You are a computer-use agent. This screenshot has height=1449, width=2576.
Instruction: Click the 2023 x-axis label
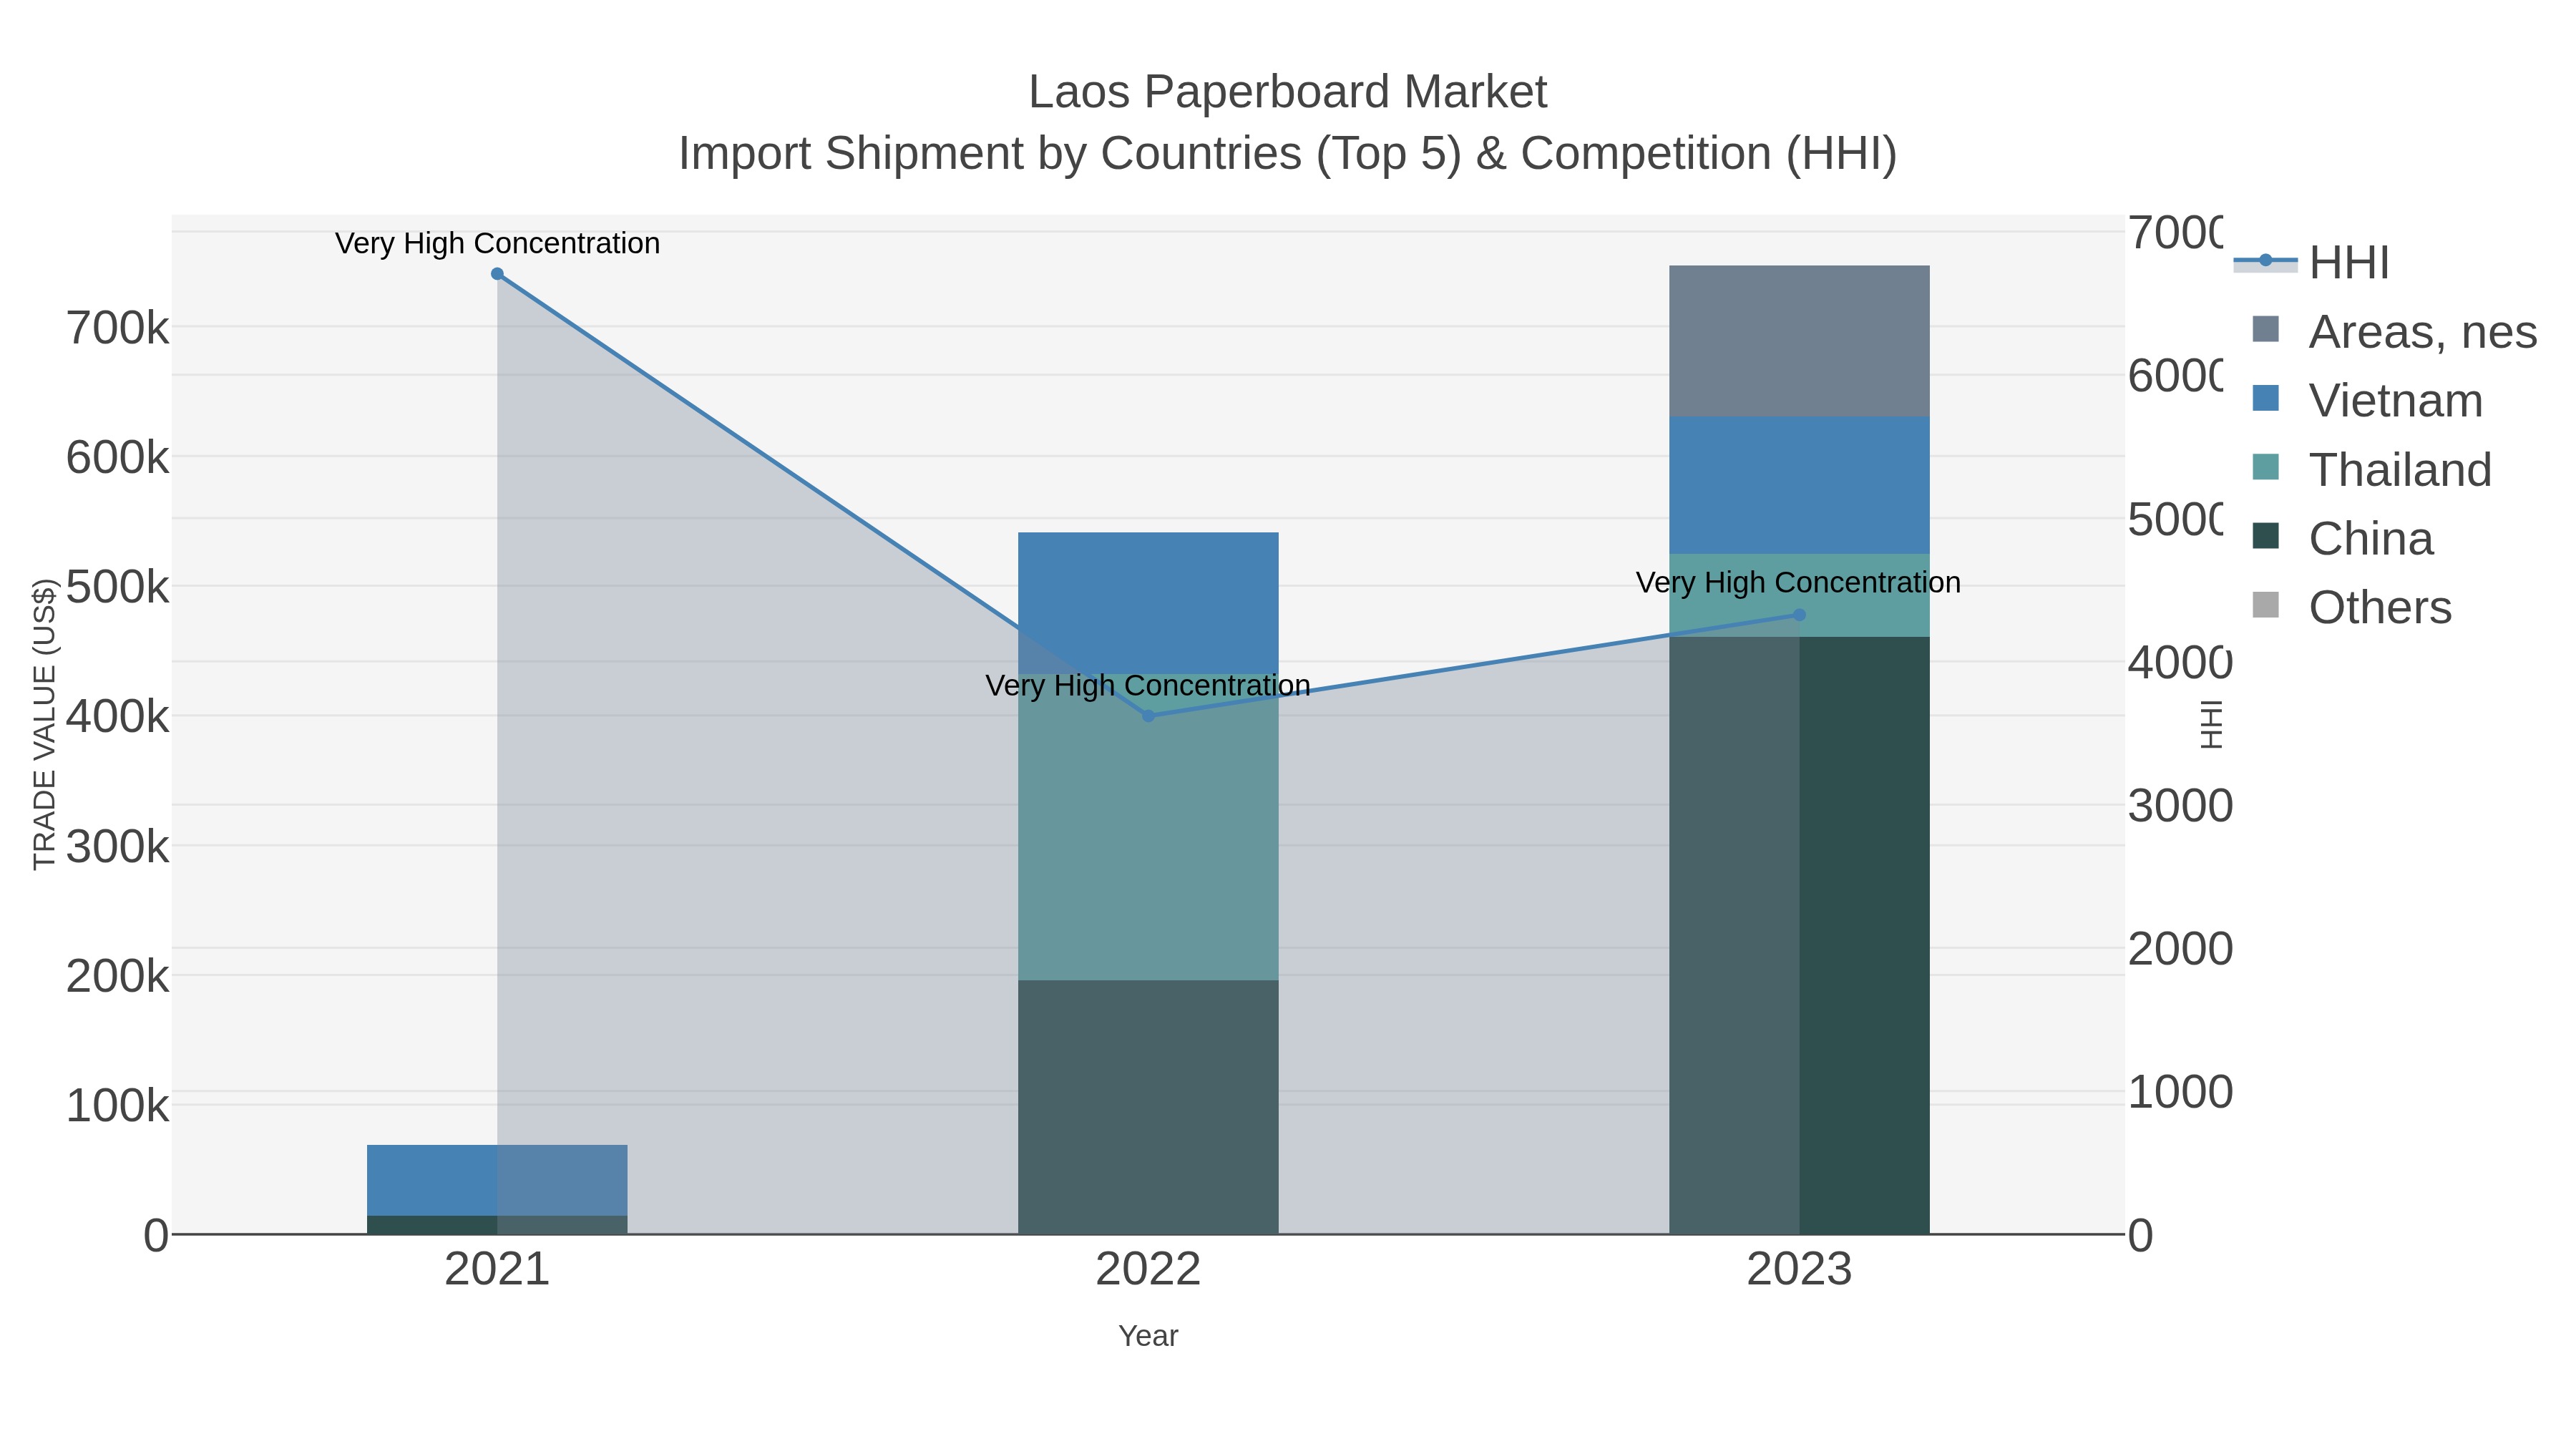click(1799, 1270)
